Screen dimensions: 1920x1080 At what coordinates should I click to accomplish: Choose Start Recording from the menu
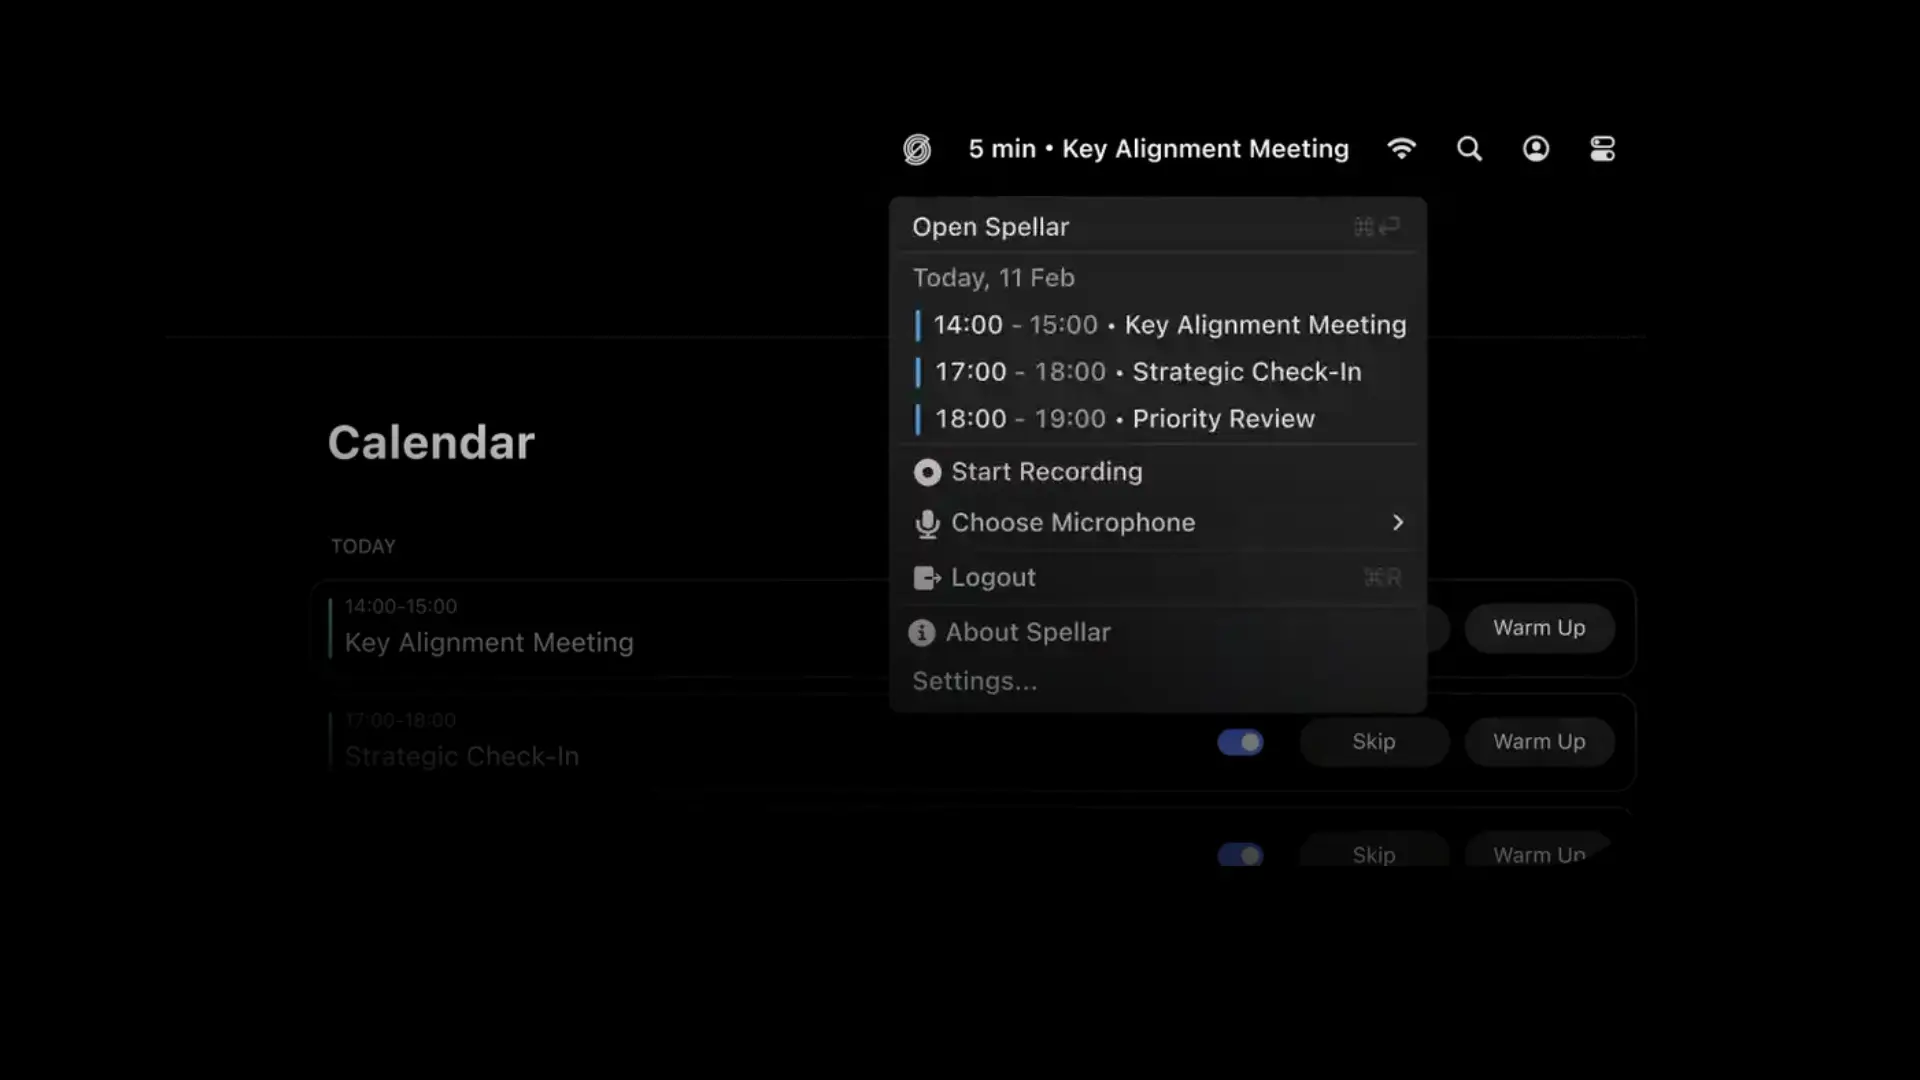pos(1158,472)
